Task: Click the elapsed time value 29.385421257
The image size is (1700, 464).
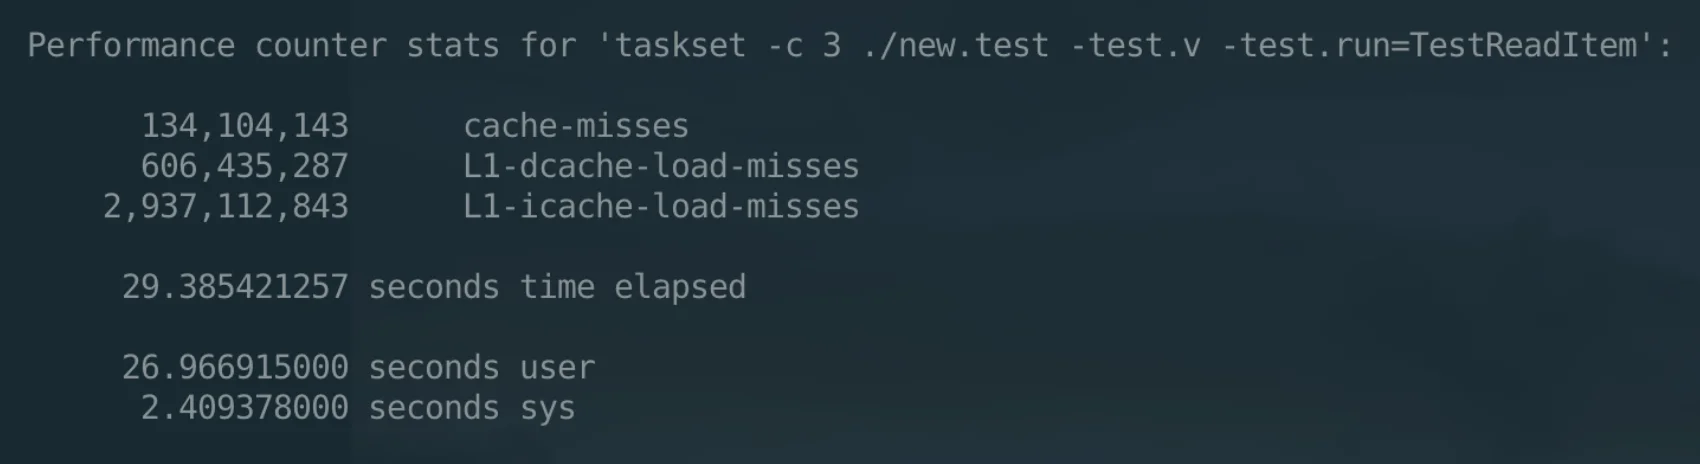Action: (235, 287)
